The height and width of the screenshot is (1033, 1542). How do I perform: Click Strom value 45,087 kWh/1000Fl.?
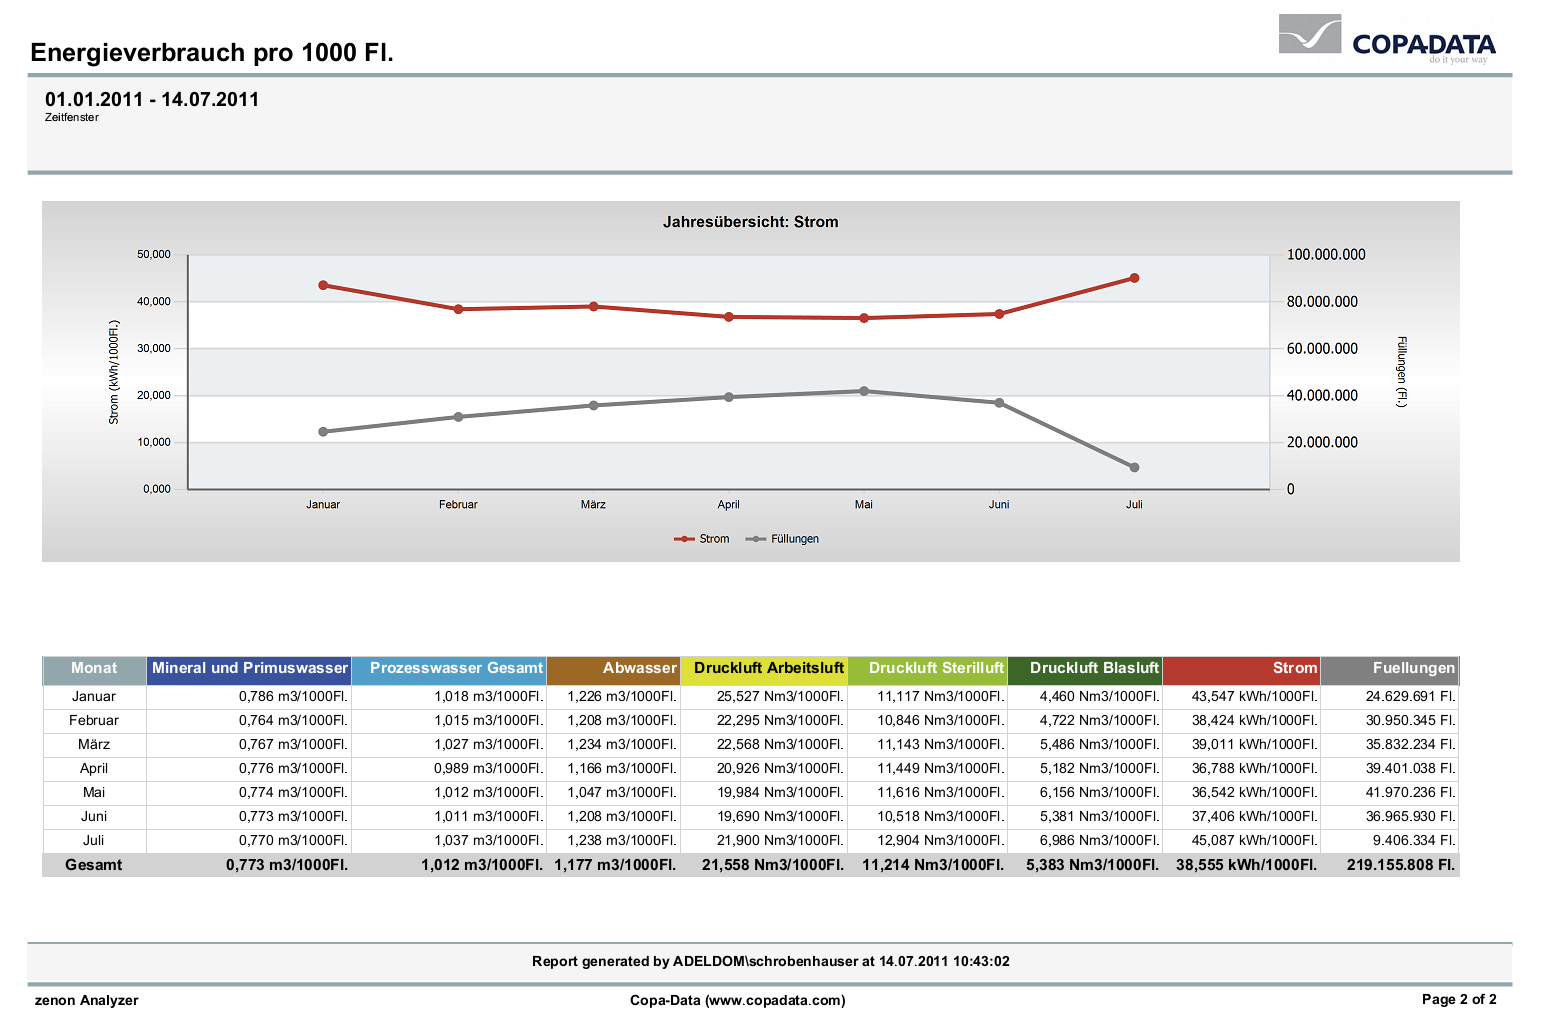pos(1254,841)
